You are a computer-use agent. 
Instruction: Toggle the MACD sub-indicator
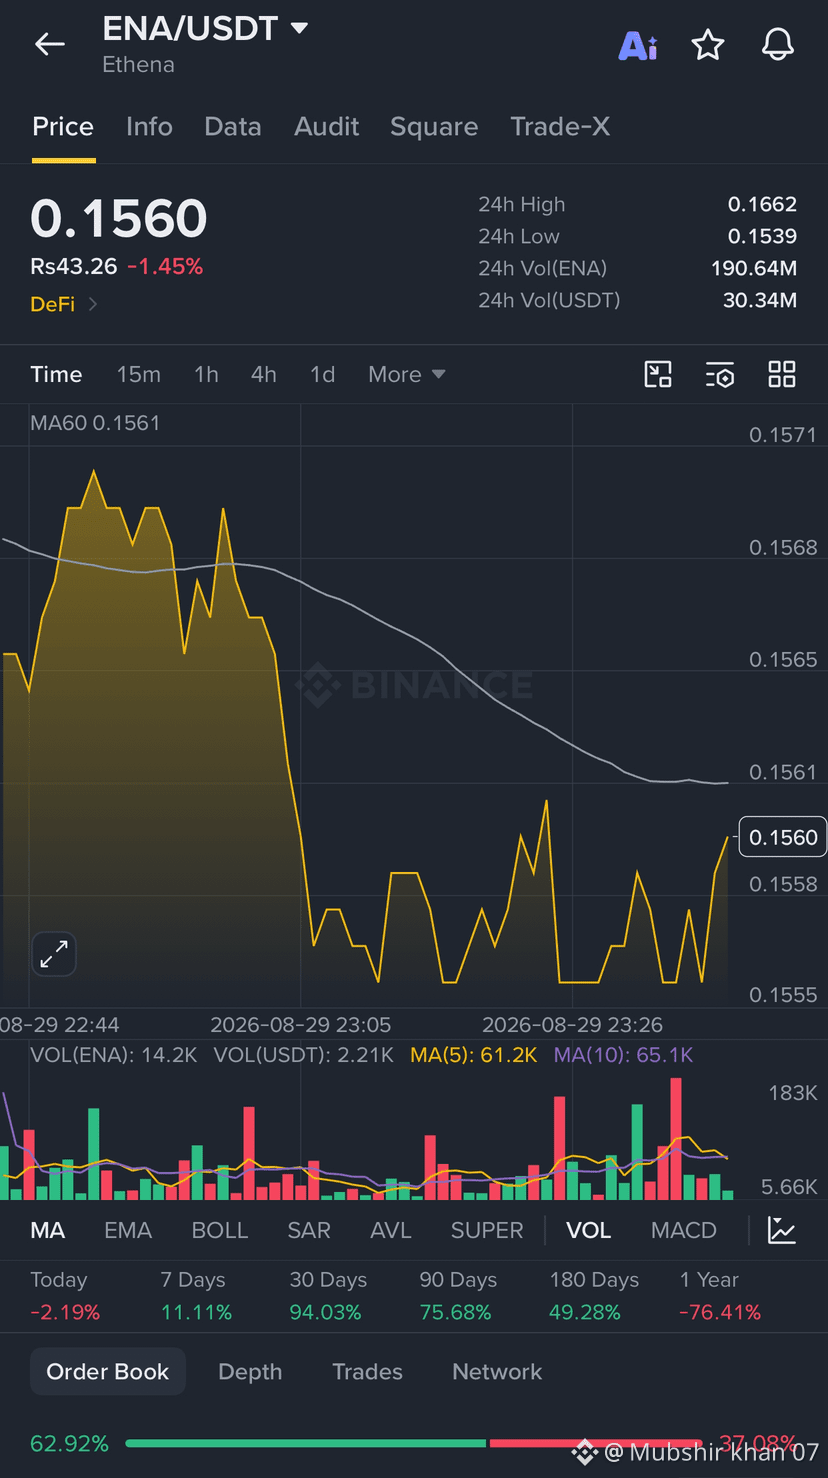point(684,1230)
